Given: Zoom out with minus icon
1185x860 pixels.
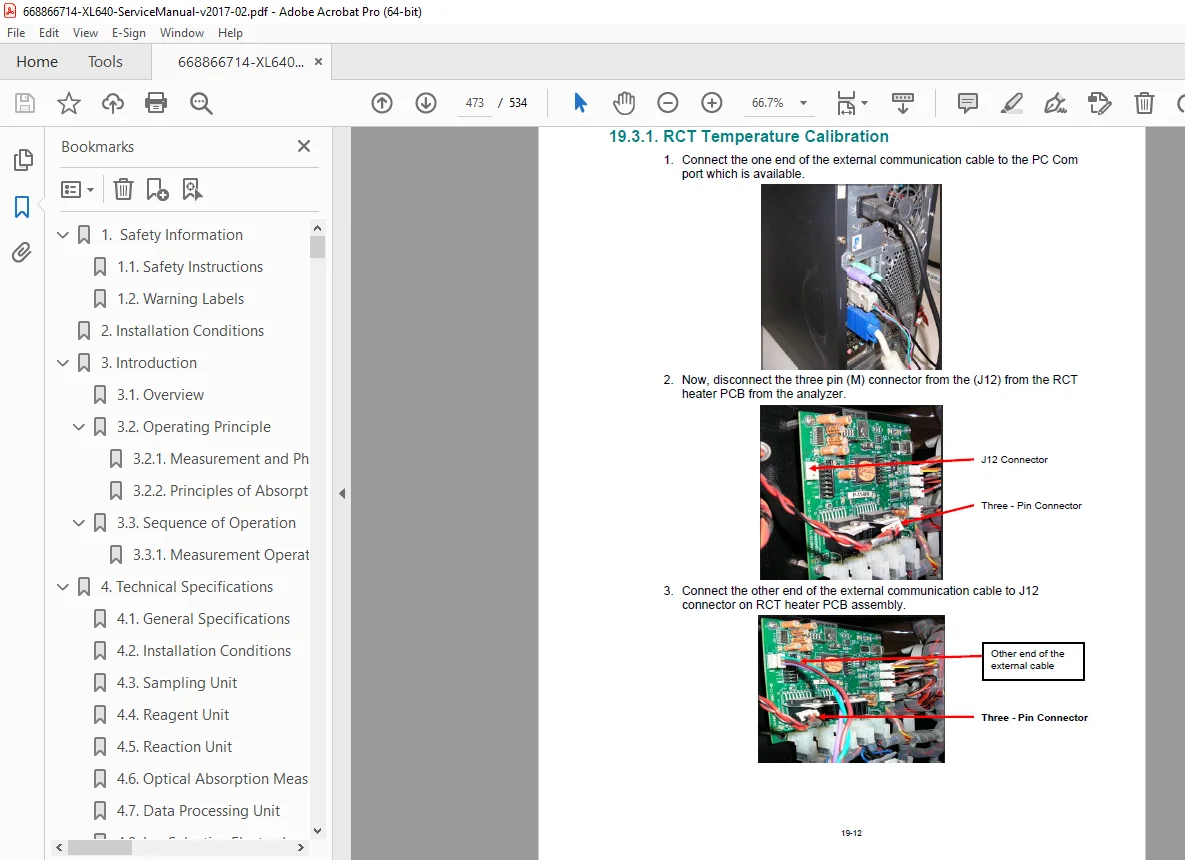Looking at the screenshot, I should point(667,103).
